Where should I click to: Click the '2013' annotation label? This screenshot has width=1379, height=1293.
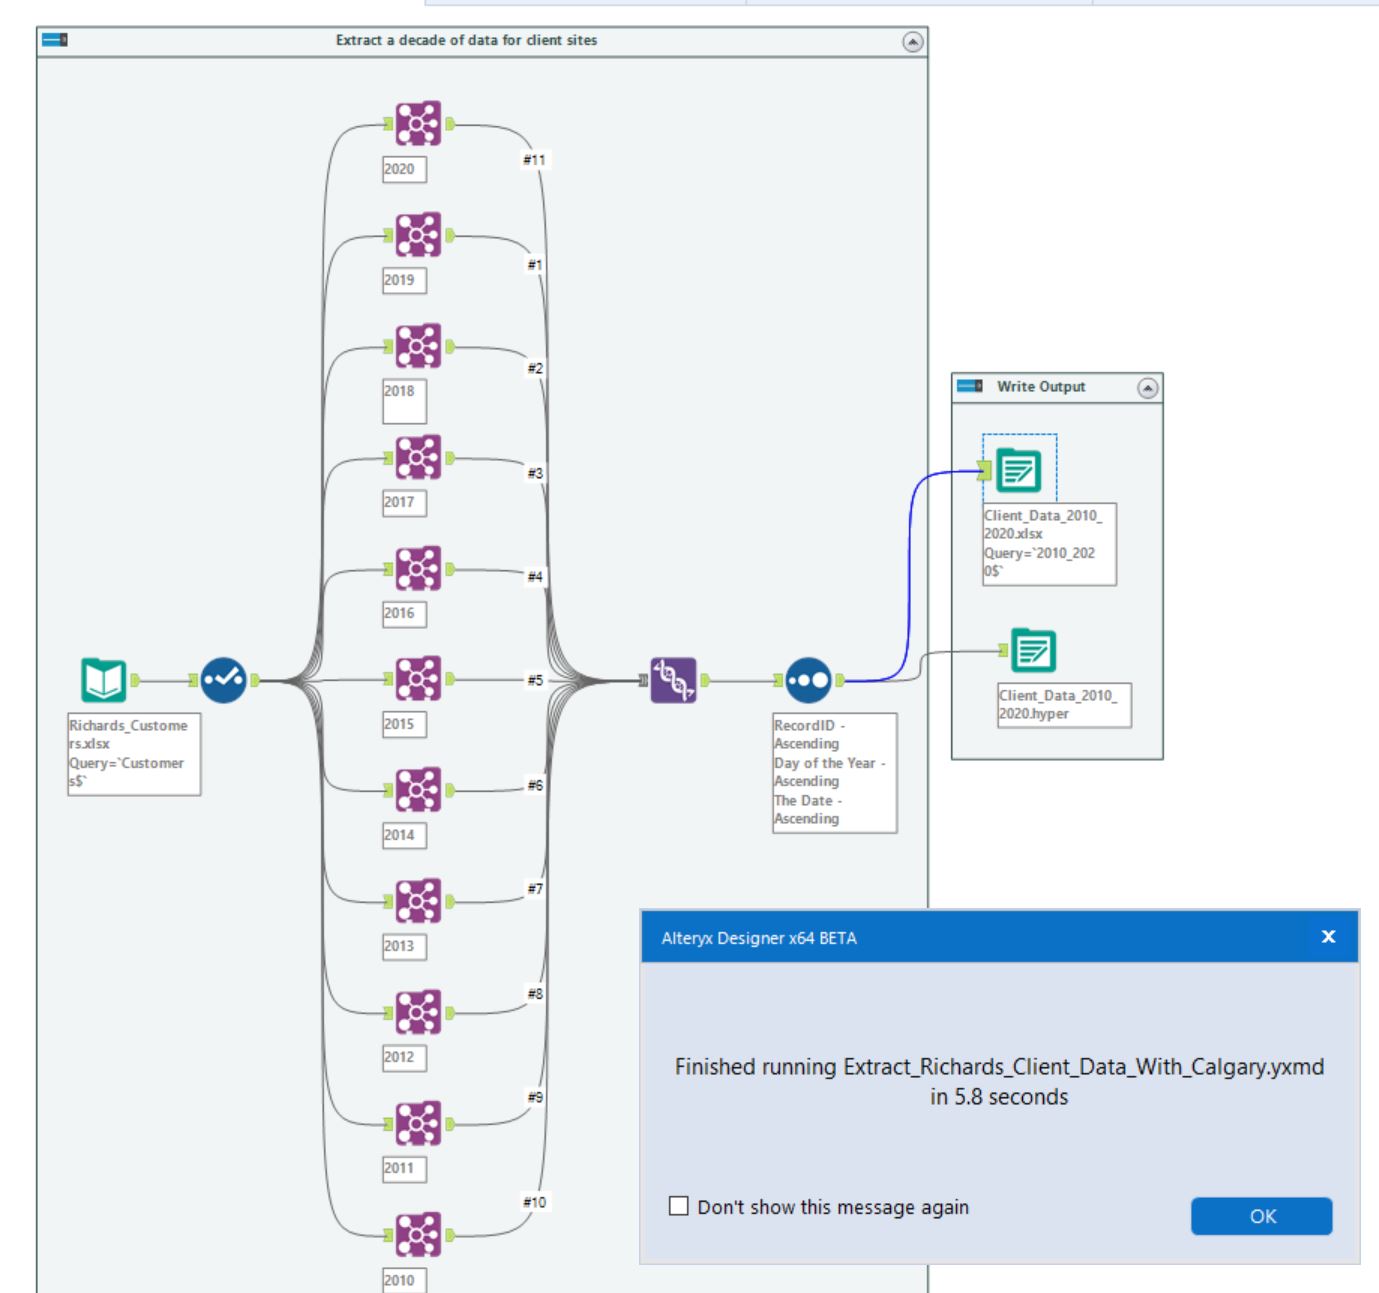pos(404,947)
